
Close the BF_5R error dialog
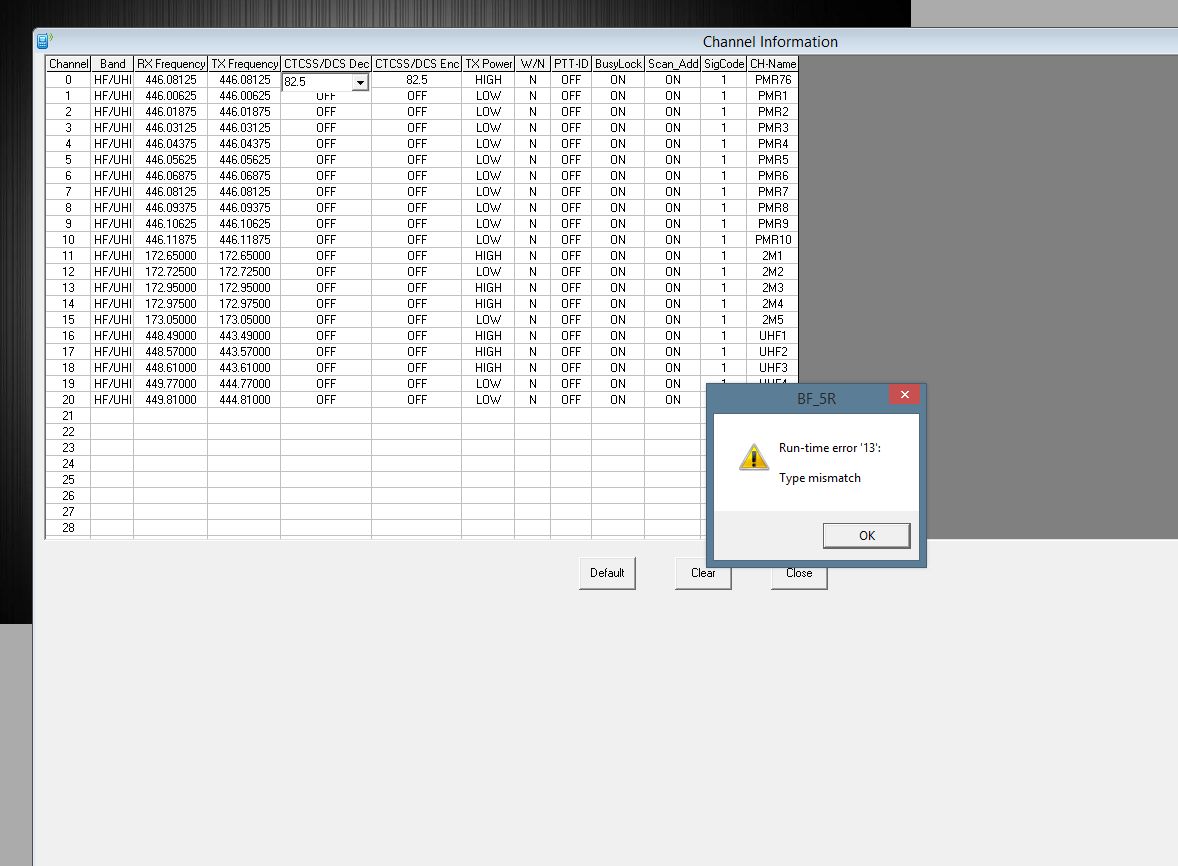904,395
